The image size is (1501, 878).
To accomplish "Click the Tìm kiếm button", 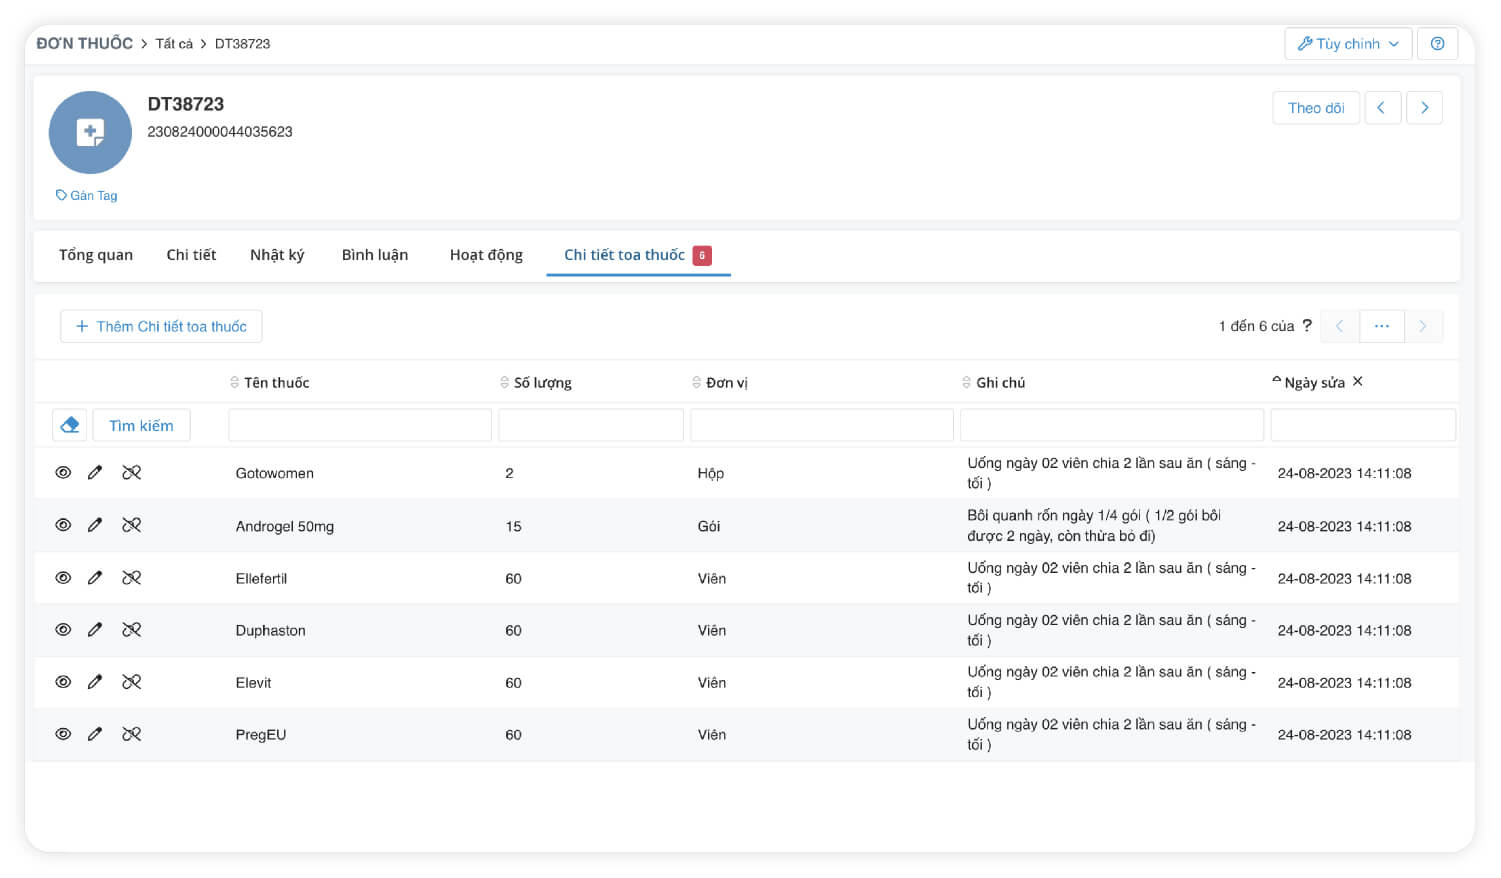I will pos(141,425).
